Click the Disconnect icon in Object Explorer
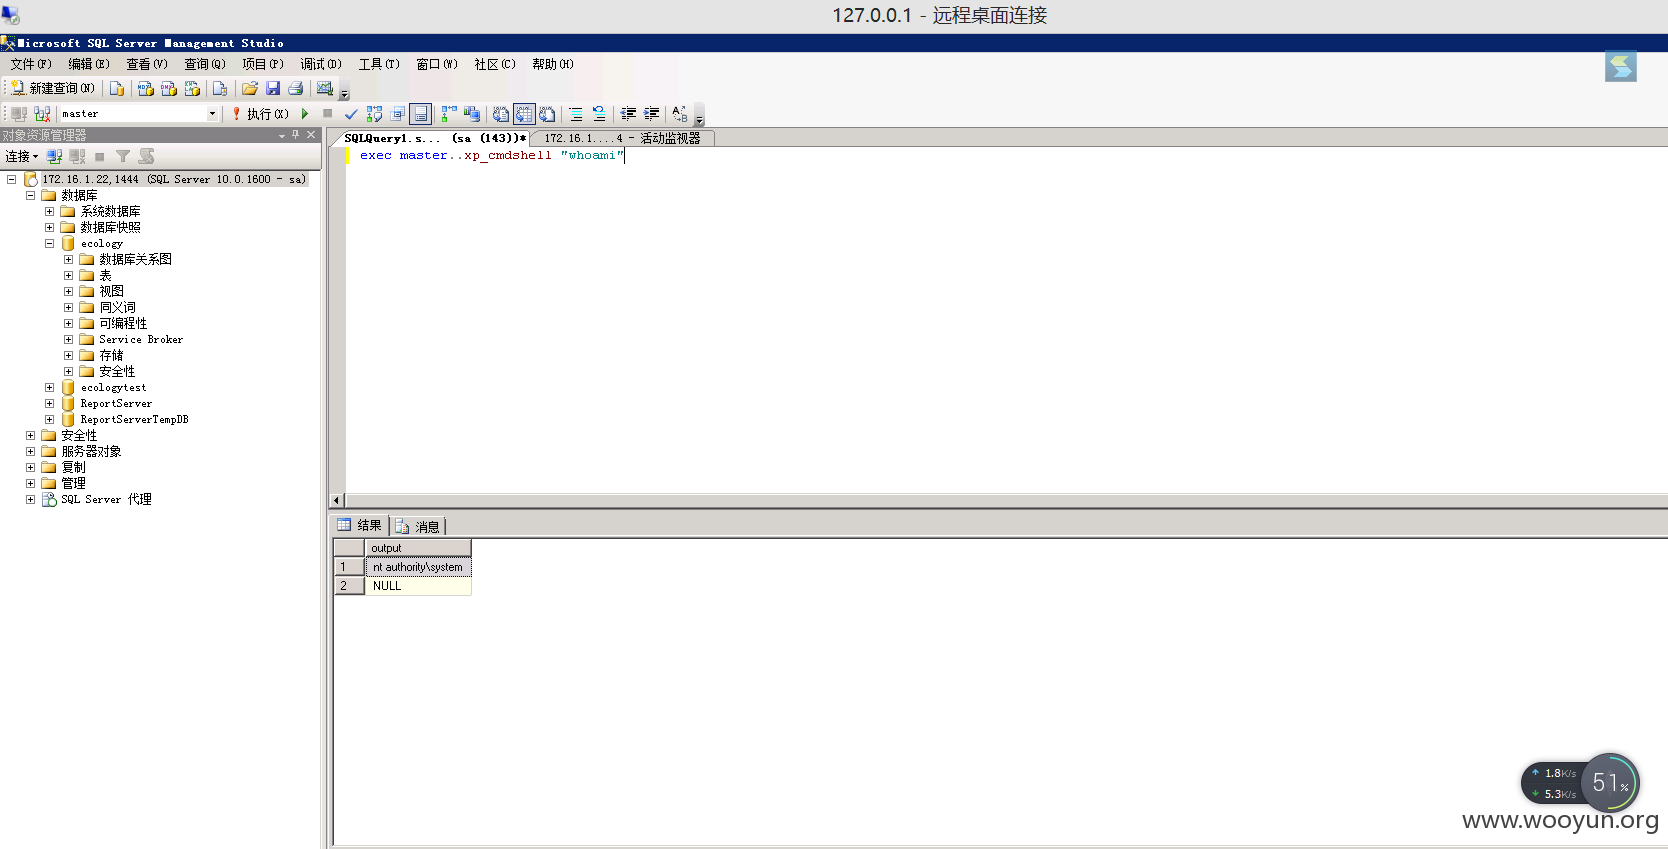 click(x=77, y=156)
